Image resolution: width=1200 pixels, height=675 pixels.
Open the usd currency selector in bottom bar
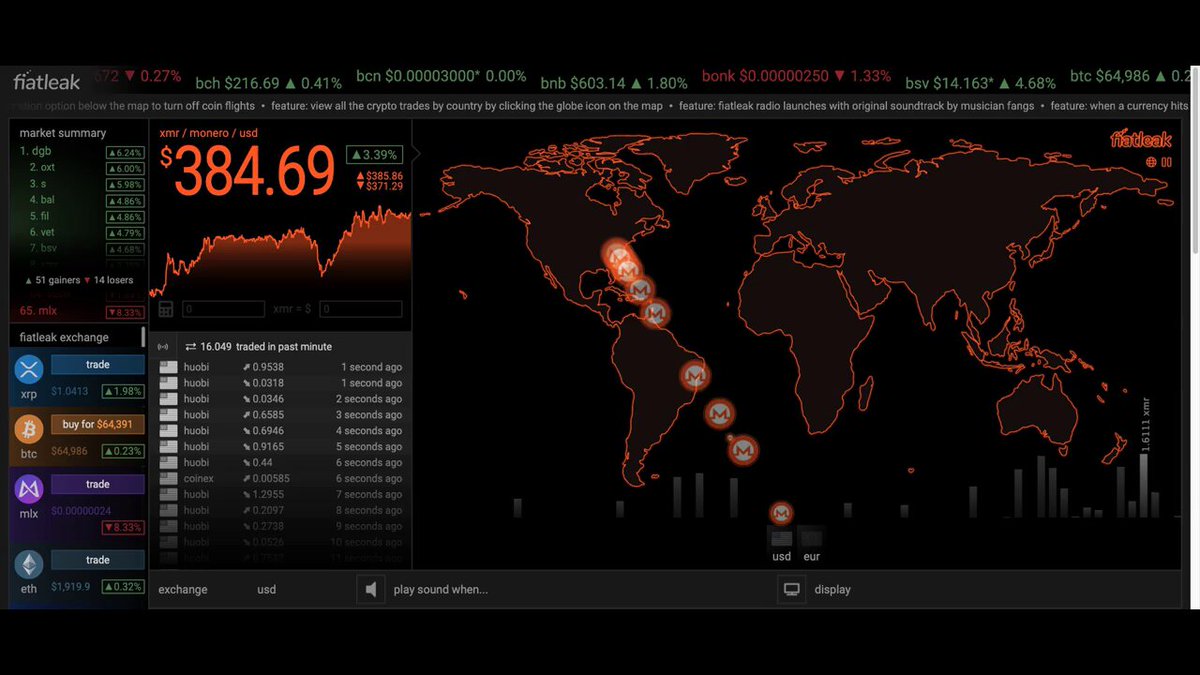266,590
